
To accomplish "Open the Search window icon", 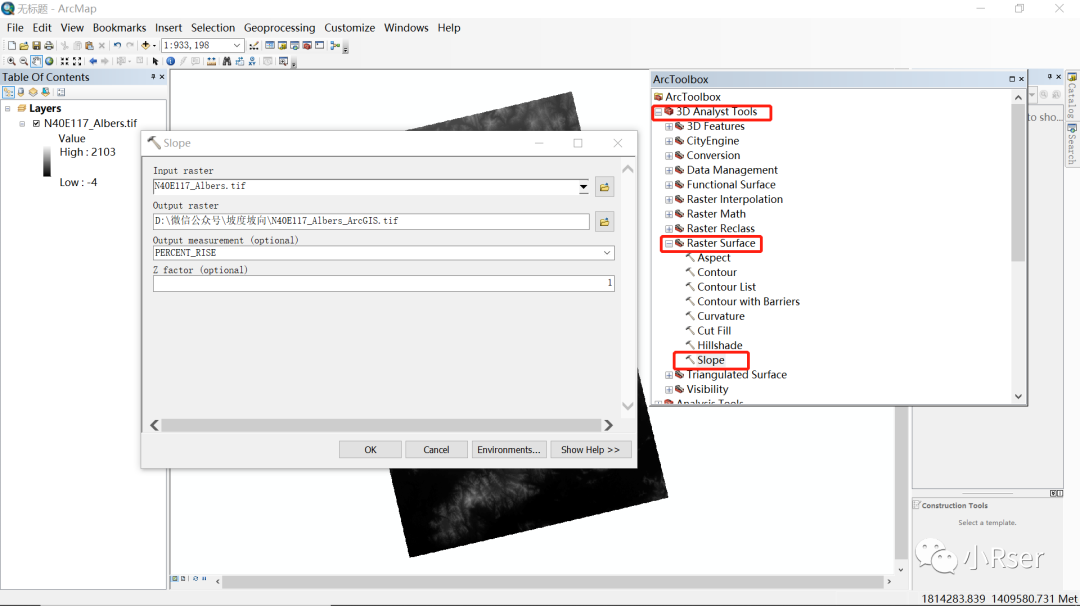I will [x=295, y=45].
